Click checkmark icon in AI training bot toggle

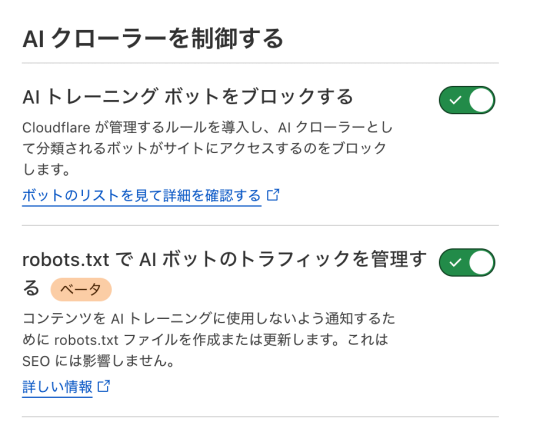click(x=455, y=100)
